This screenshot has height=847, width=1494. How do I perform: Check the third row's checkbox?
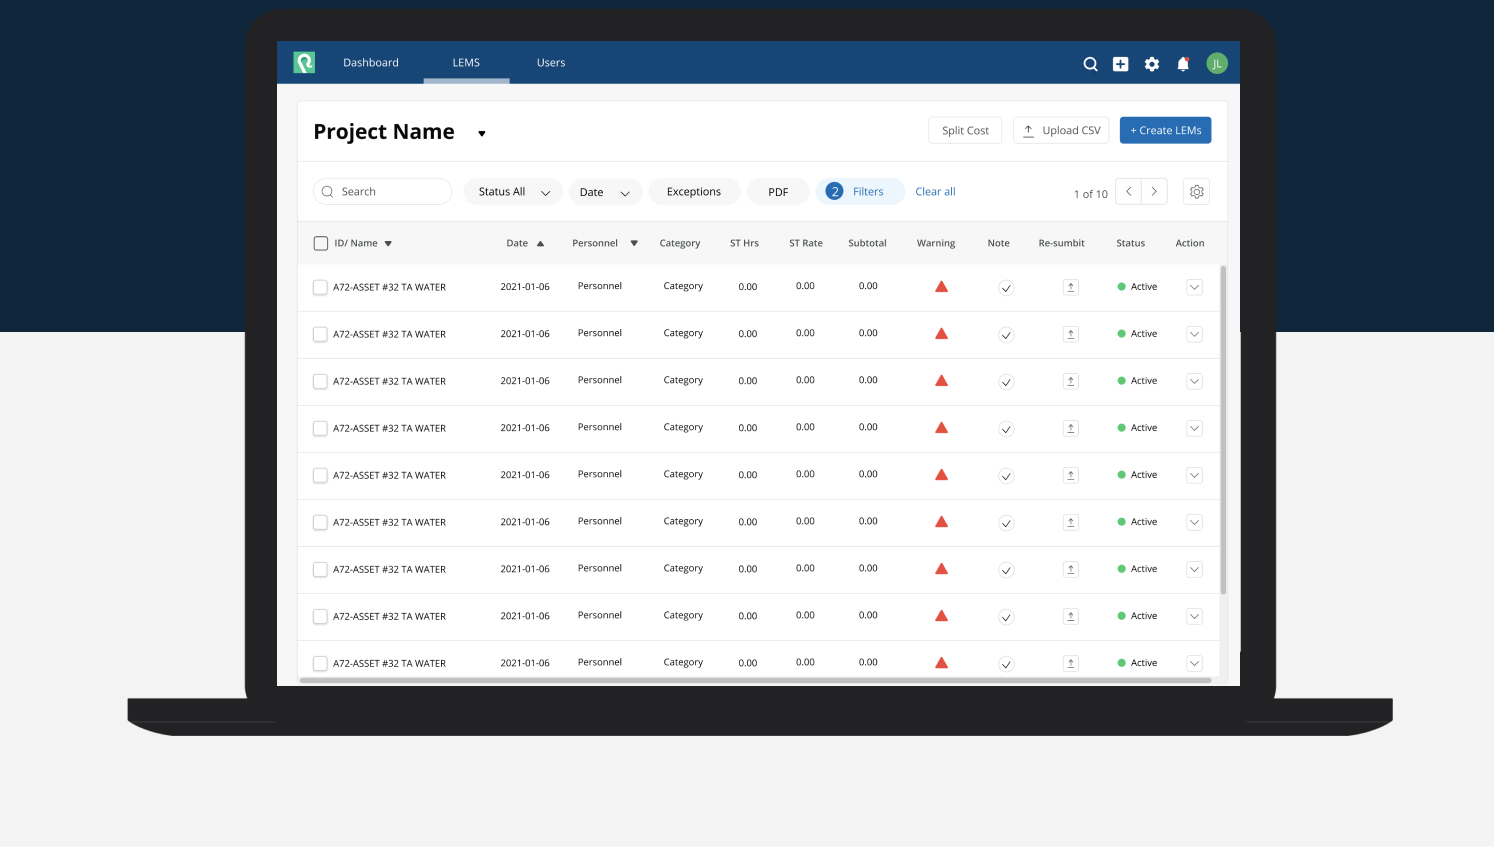320,381
